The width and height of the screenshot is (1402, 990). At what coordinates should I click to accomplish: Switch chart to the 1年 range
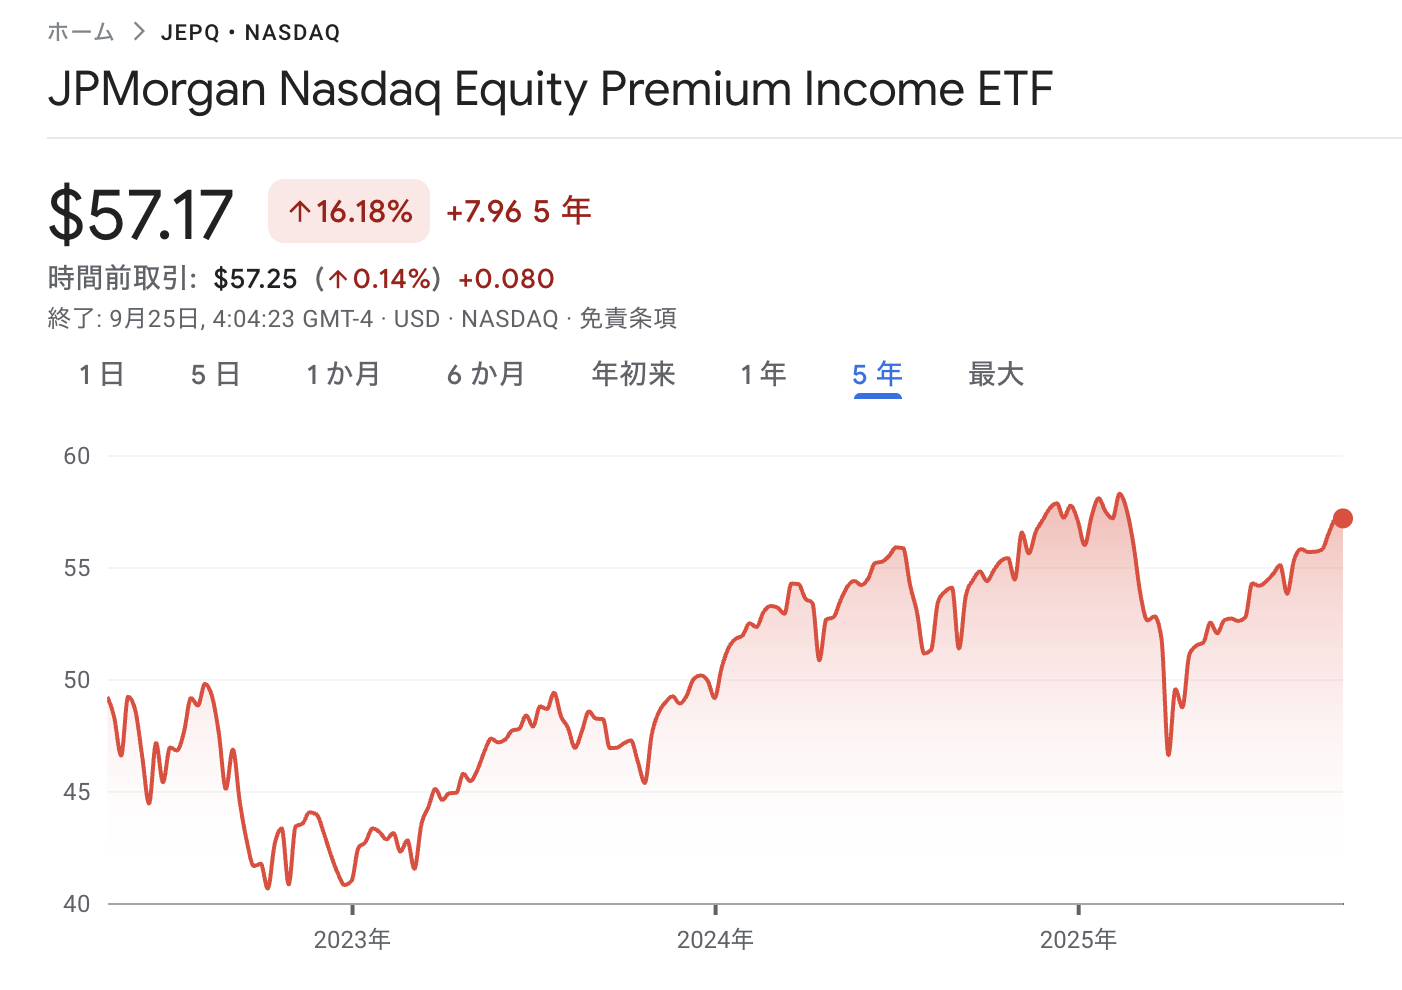tap(763, 375)
